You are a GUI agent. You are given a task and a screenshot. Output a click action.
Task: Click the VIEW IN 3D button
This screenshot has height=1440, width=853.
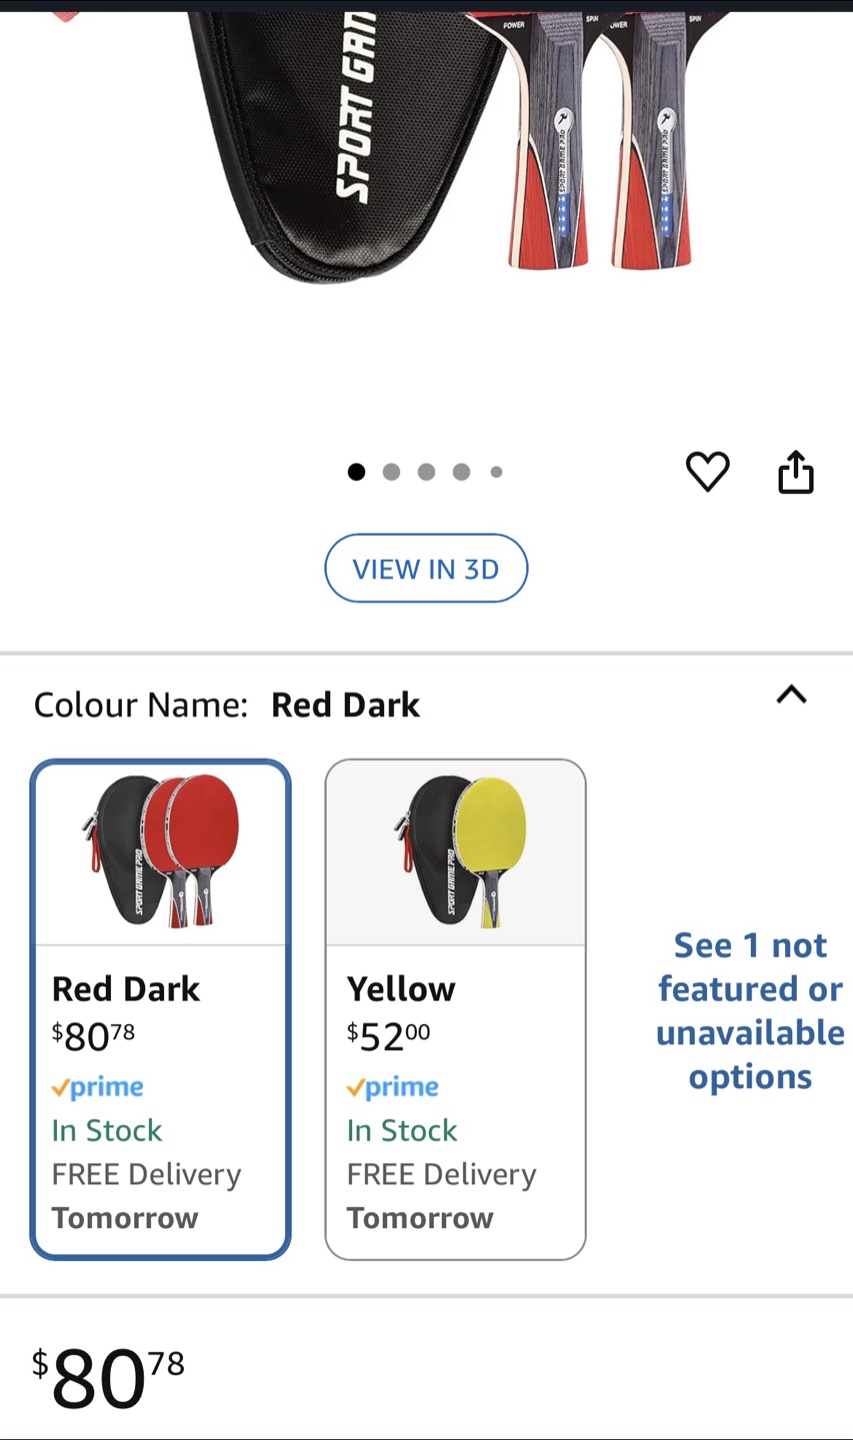click(426, 568)
